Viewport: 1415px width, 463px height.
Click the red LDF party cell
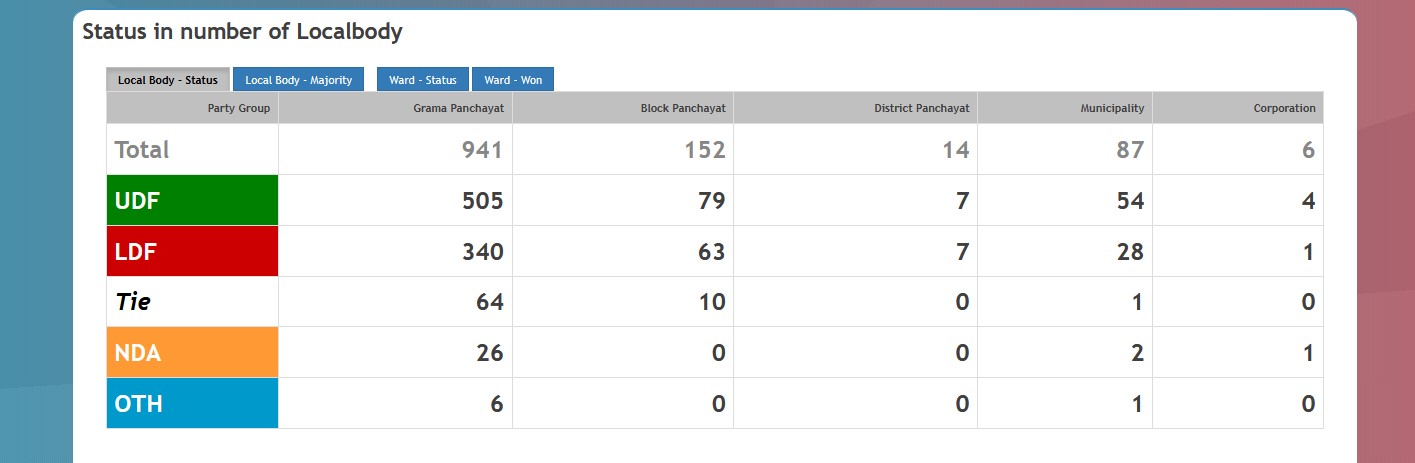coord(192,251)
